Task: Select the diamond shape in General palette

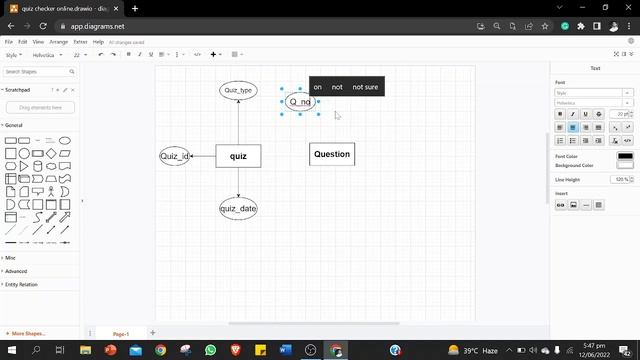Action: click(51, 153)
